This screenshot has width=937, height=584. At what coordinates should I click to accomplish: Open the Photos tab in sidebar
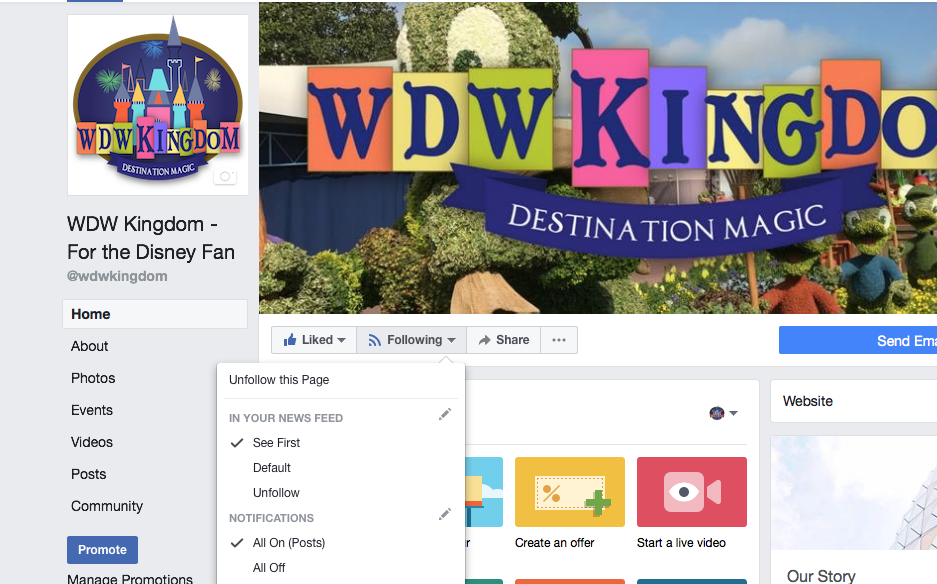tap(93, 378)
